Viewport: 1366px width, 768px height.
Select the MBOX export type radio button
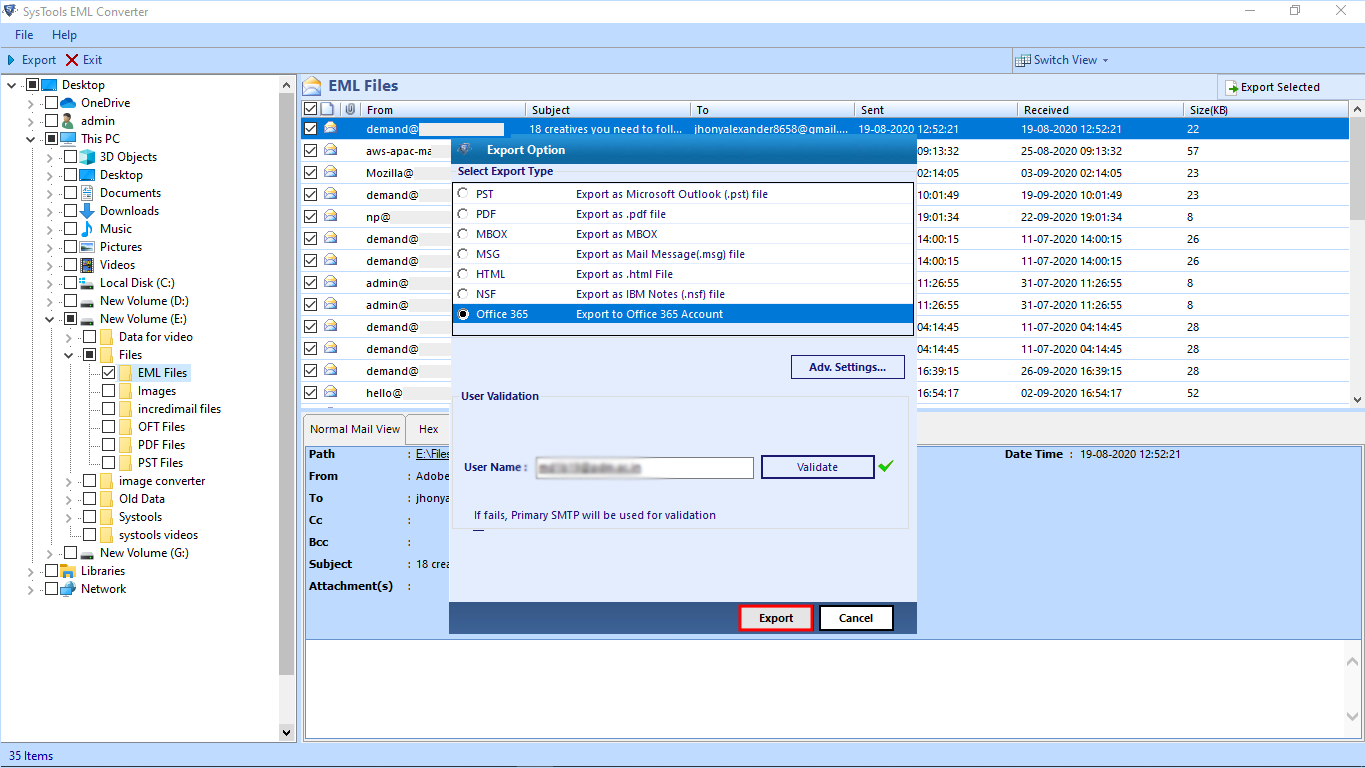[462, 234]
